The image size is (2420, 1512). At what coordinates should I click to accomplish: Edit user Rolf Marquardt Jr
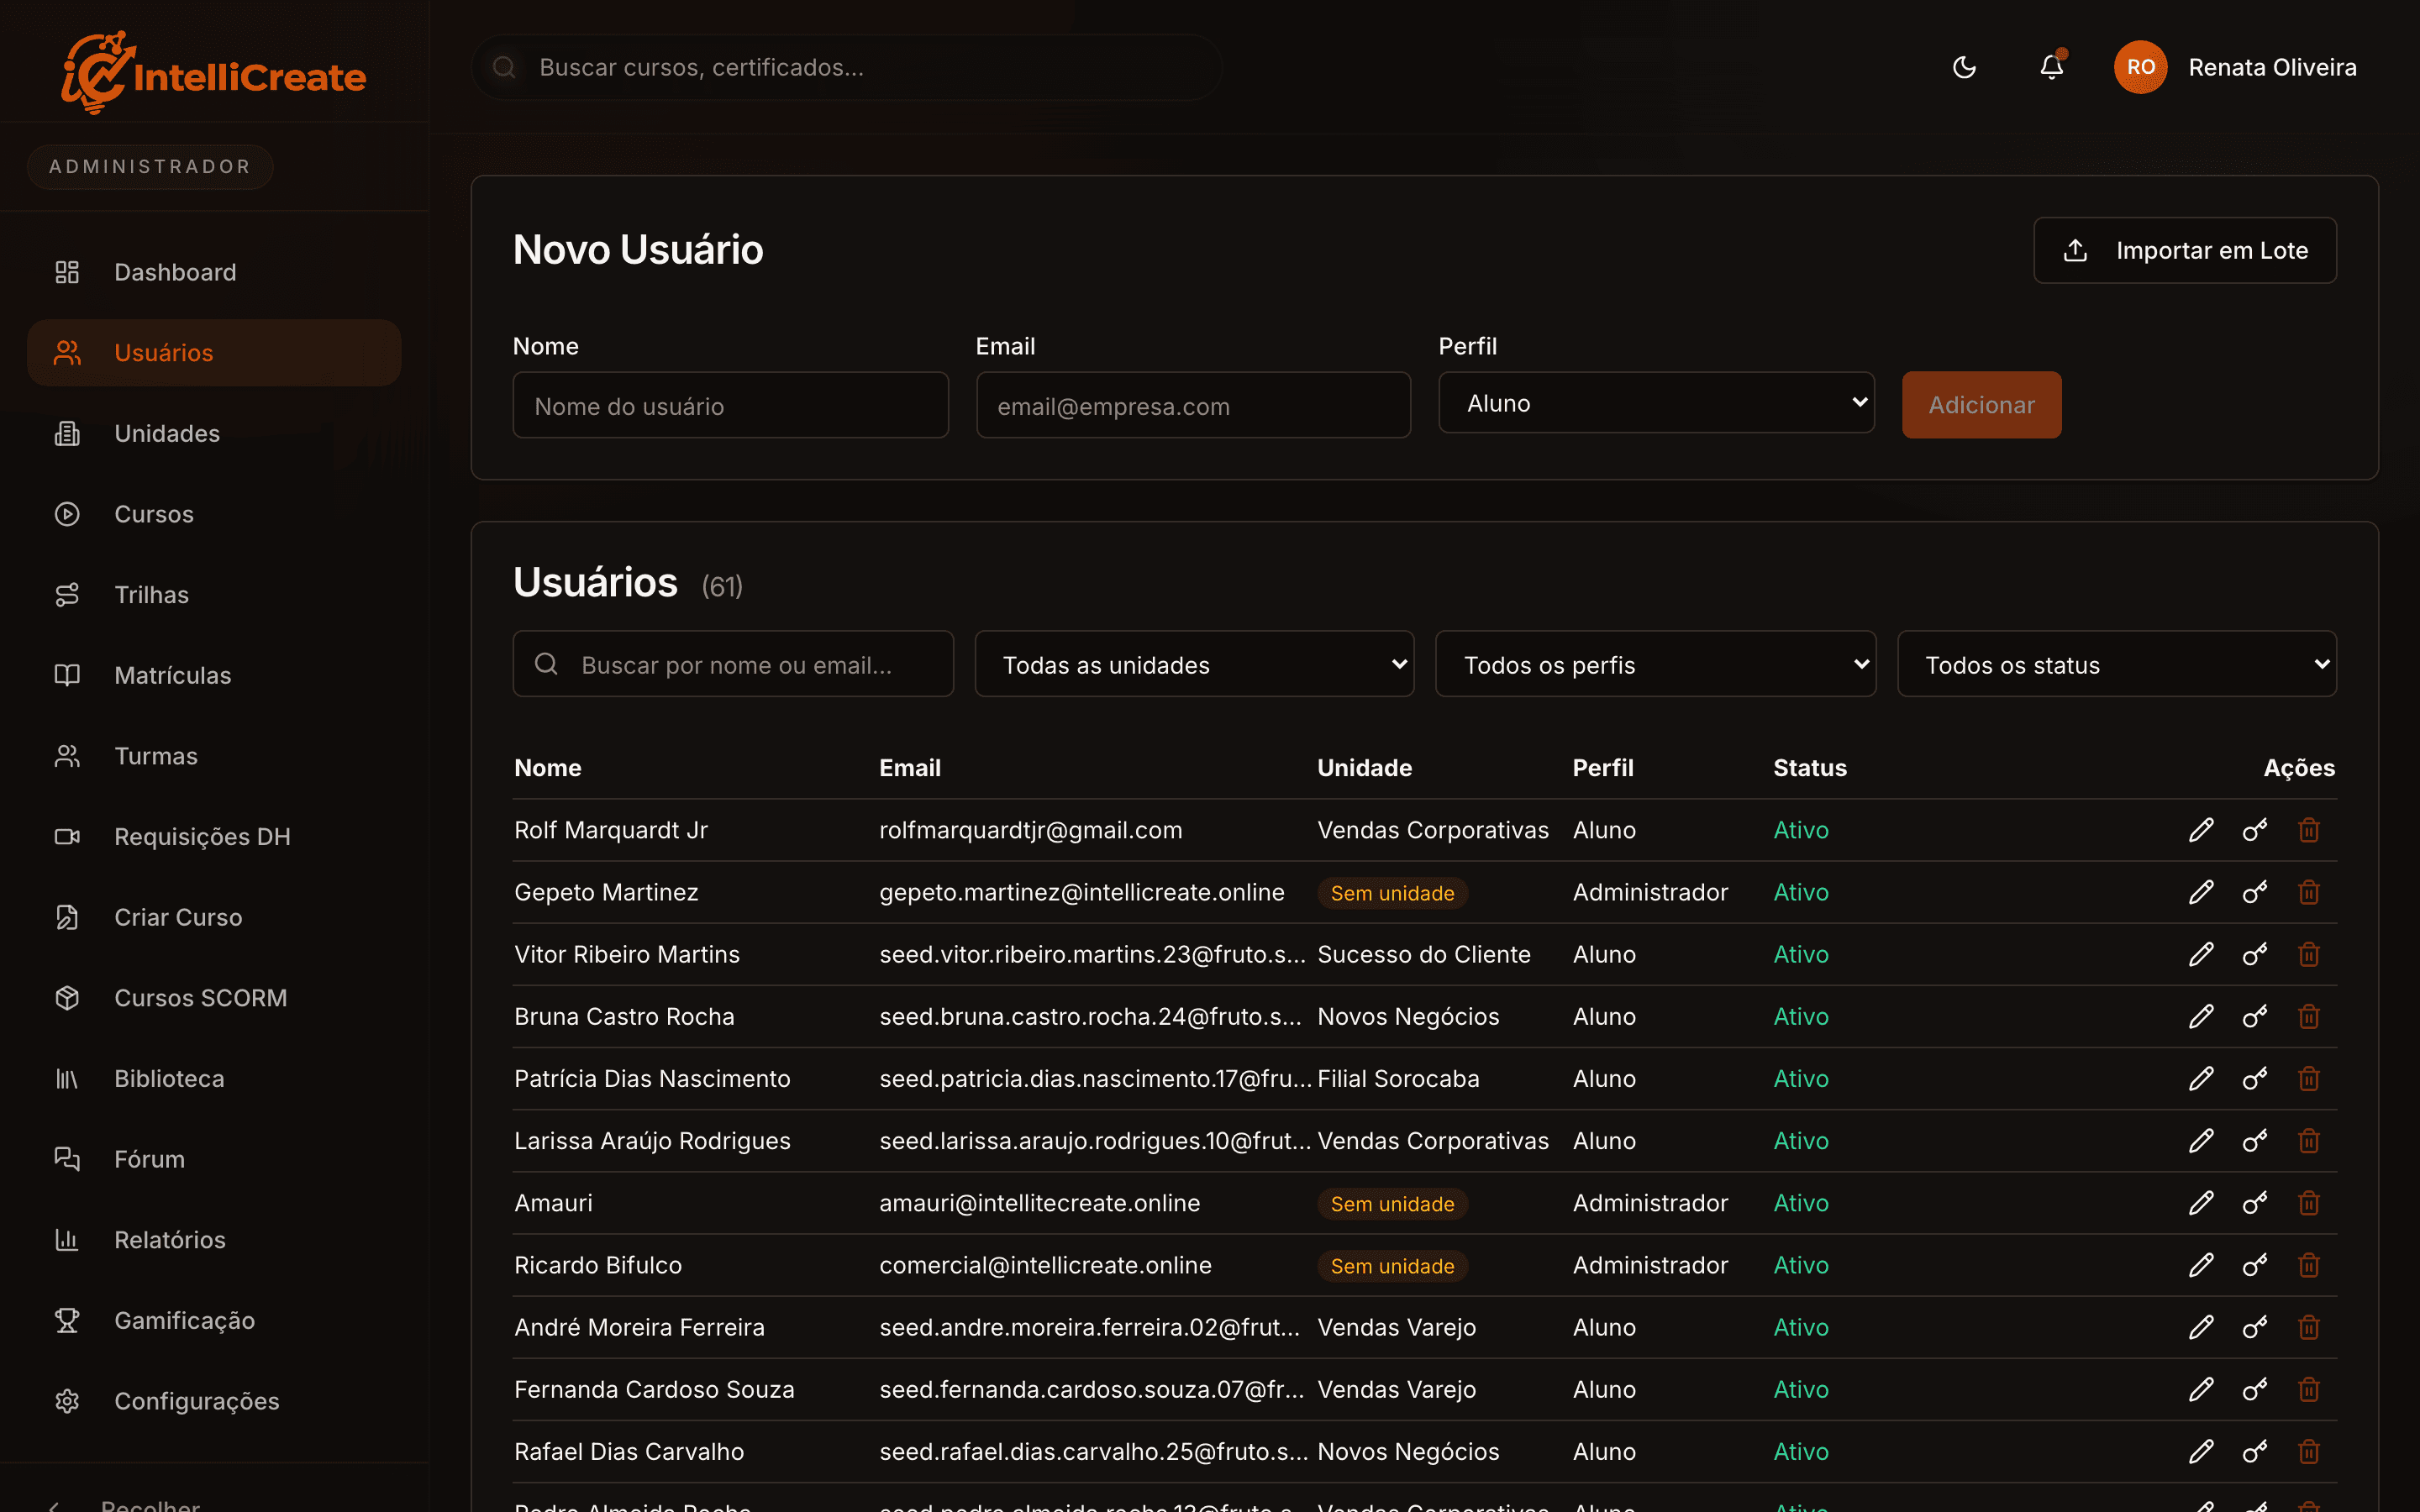2201,830
